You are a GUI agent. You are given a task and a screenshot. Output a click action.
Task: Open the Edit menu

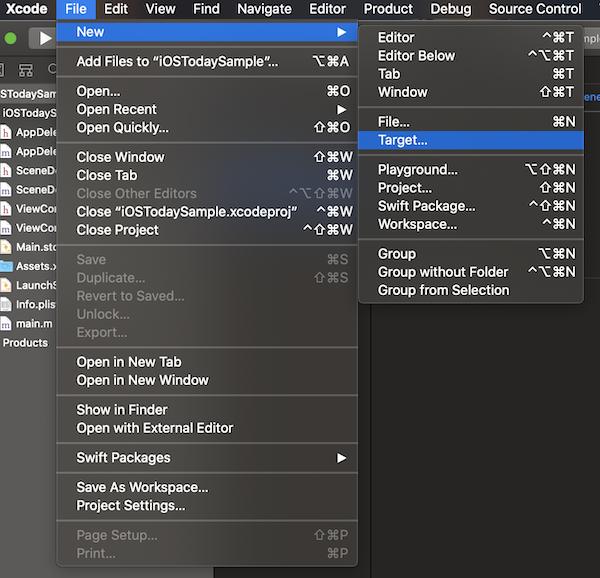[116, 9]
